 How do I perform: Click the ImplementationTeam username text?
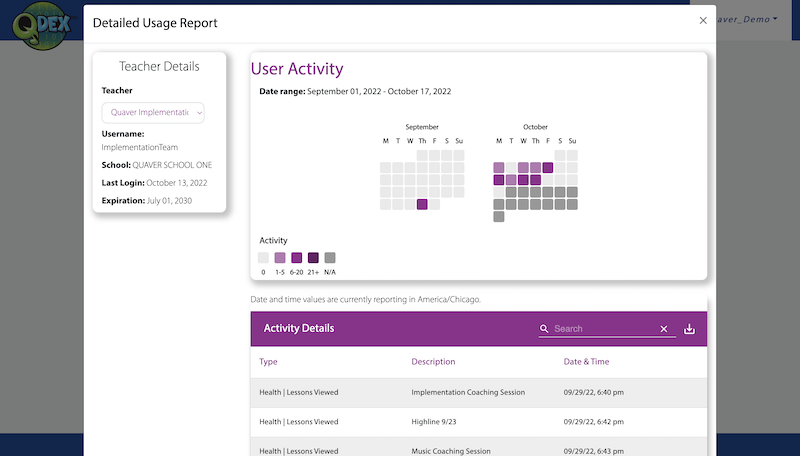(x=140, y=147)
